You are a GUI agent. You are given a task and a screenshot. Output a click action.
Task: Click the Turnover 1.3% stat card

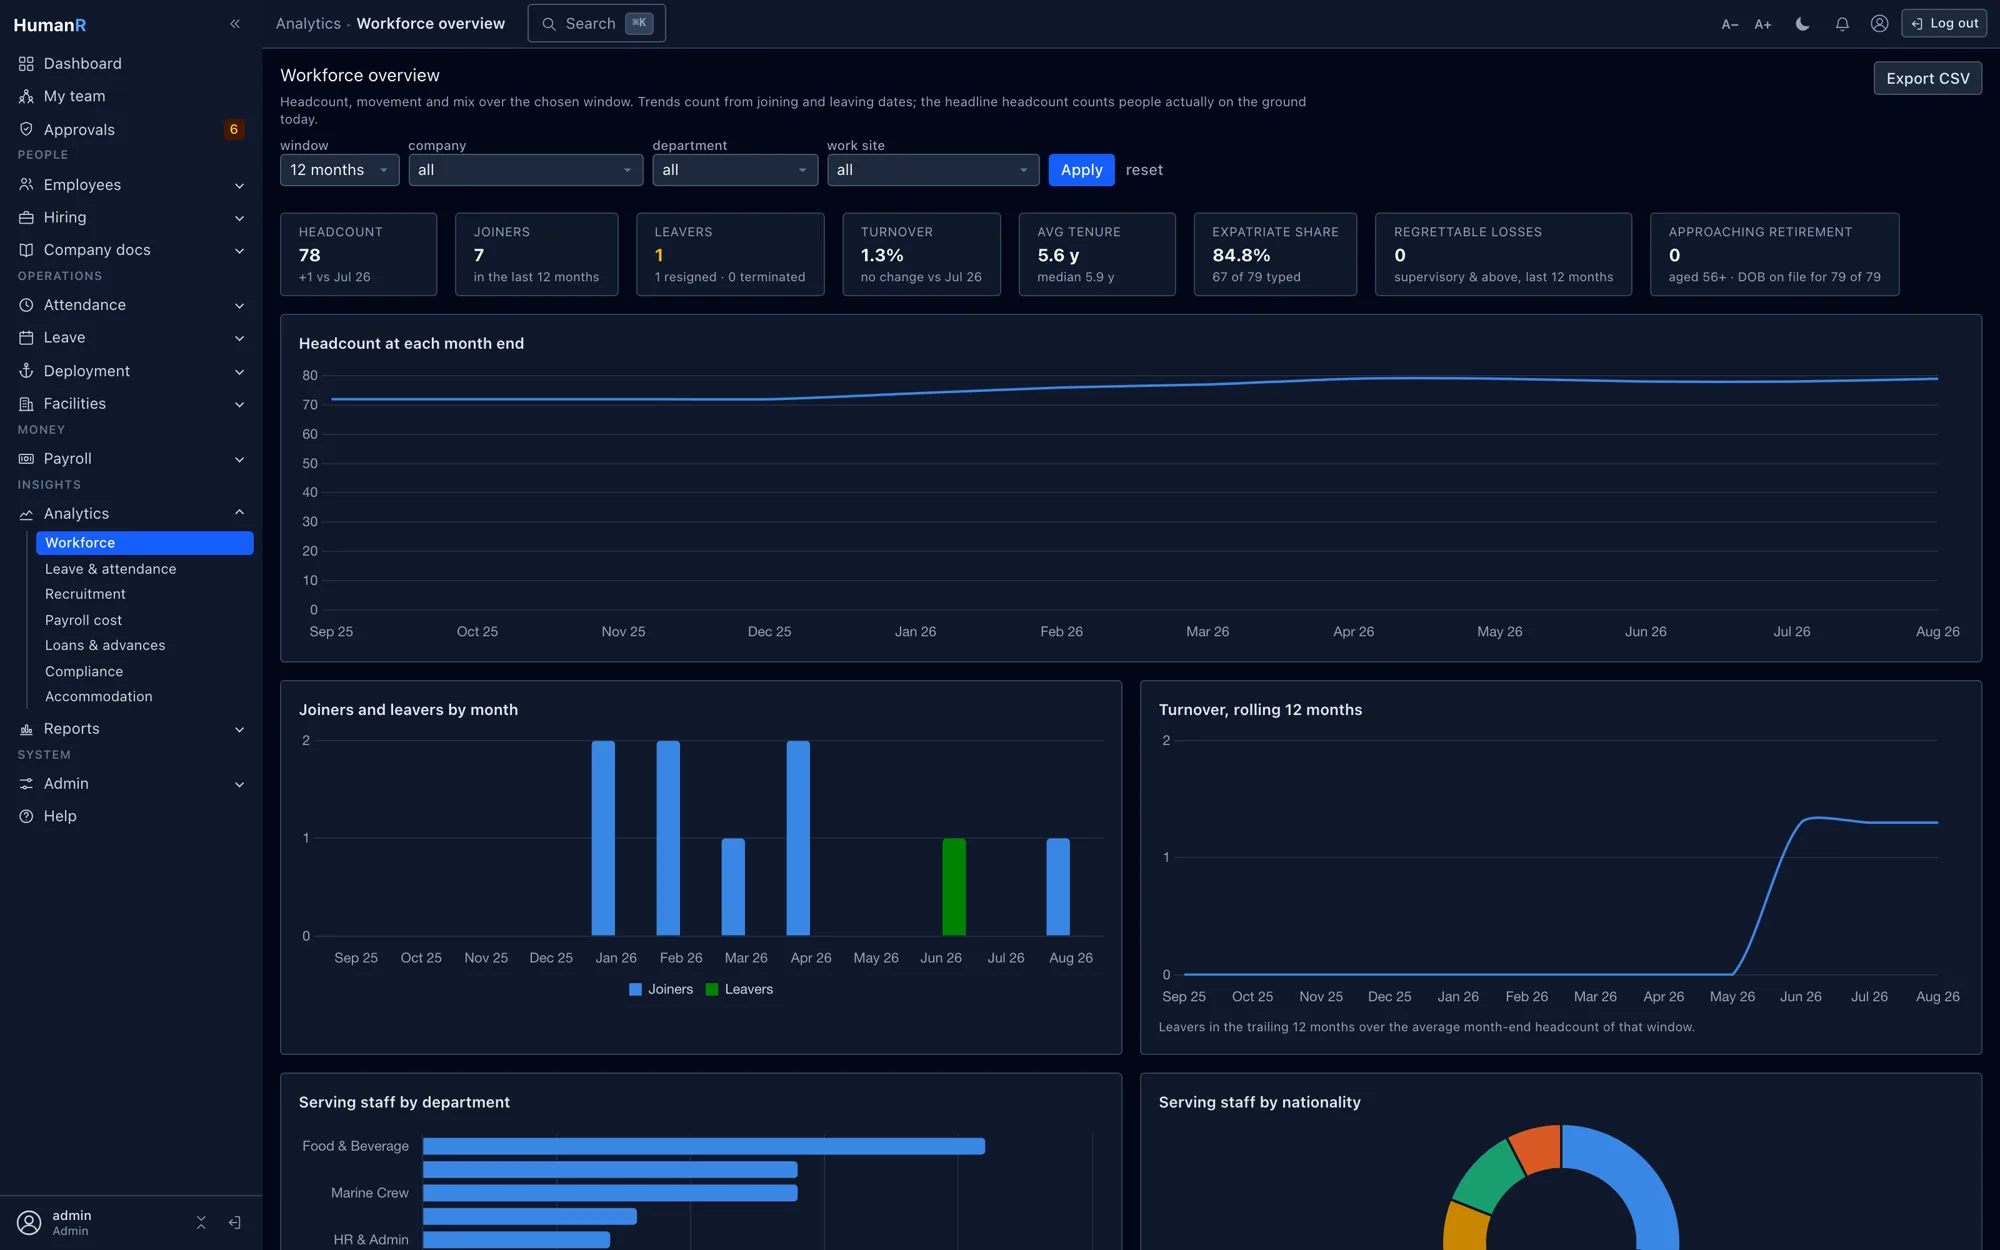(921, 254)
